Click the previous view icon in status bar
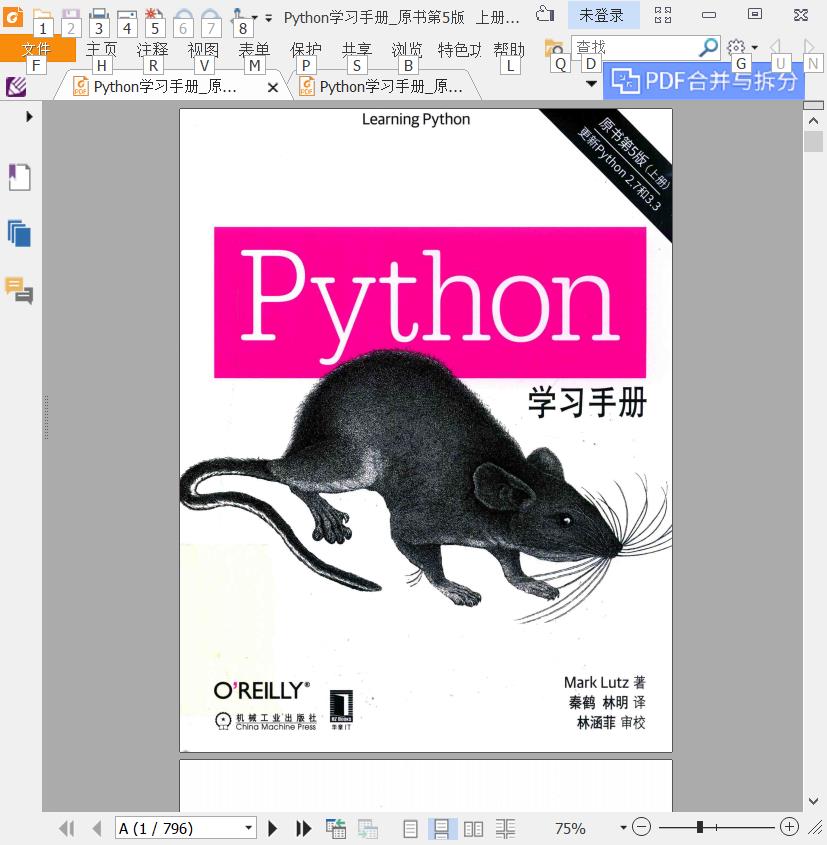827x845 pixels. pos(336,828)
